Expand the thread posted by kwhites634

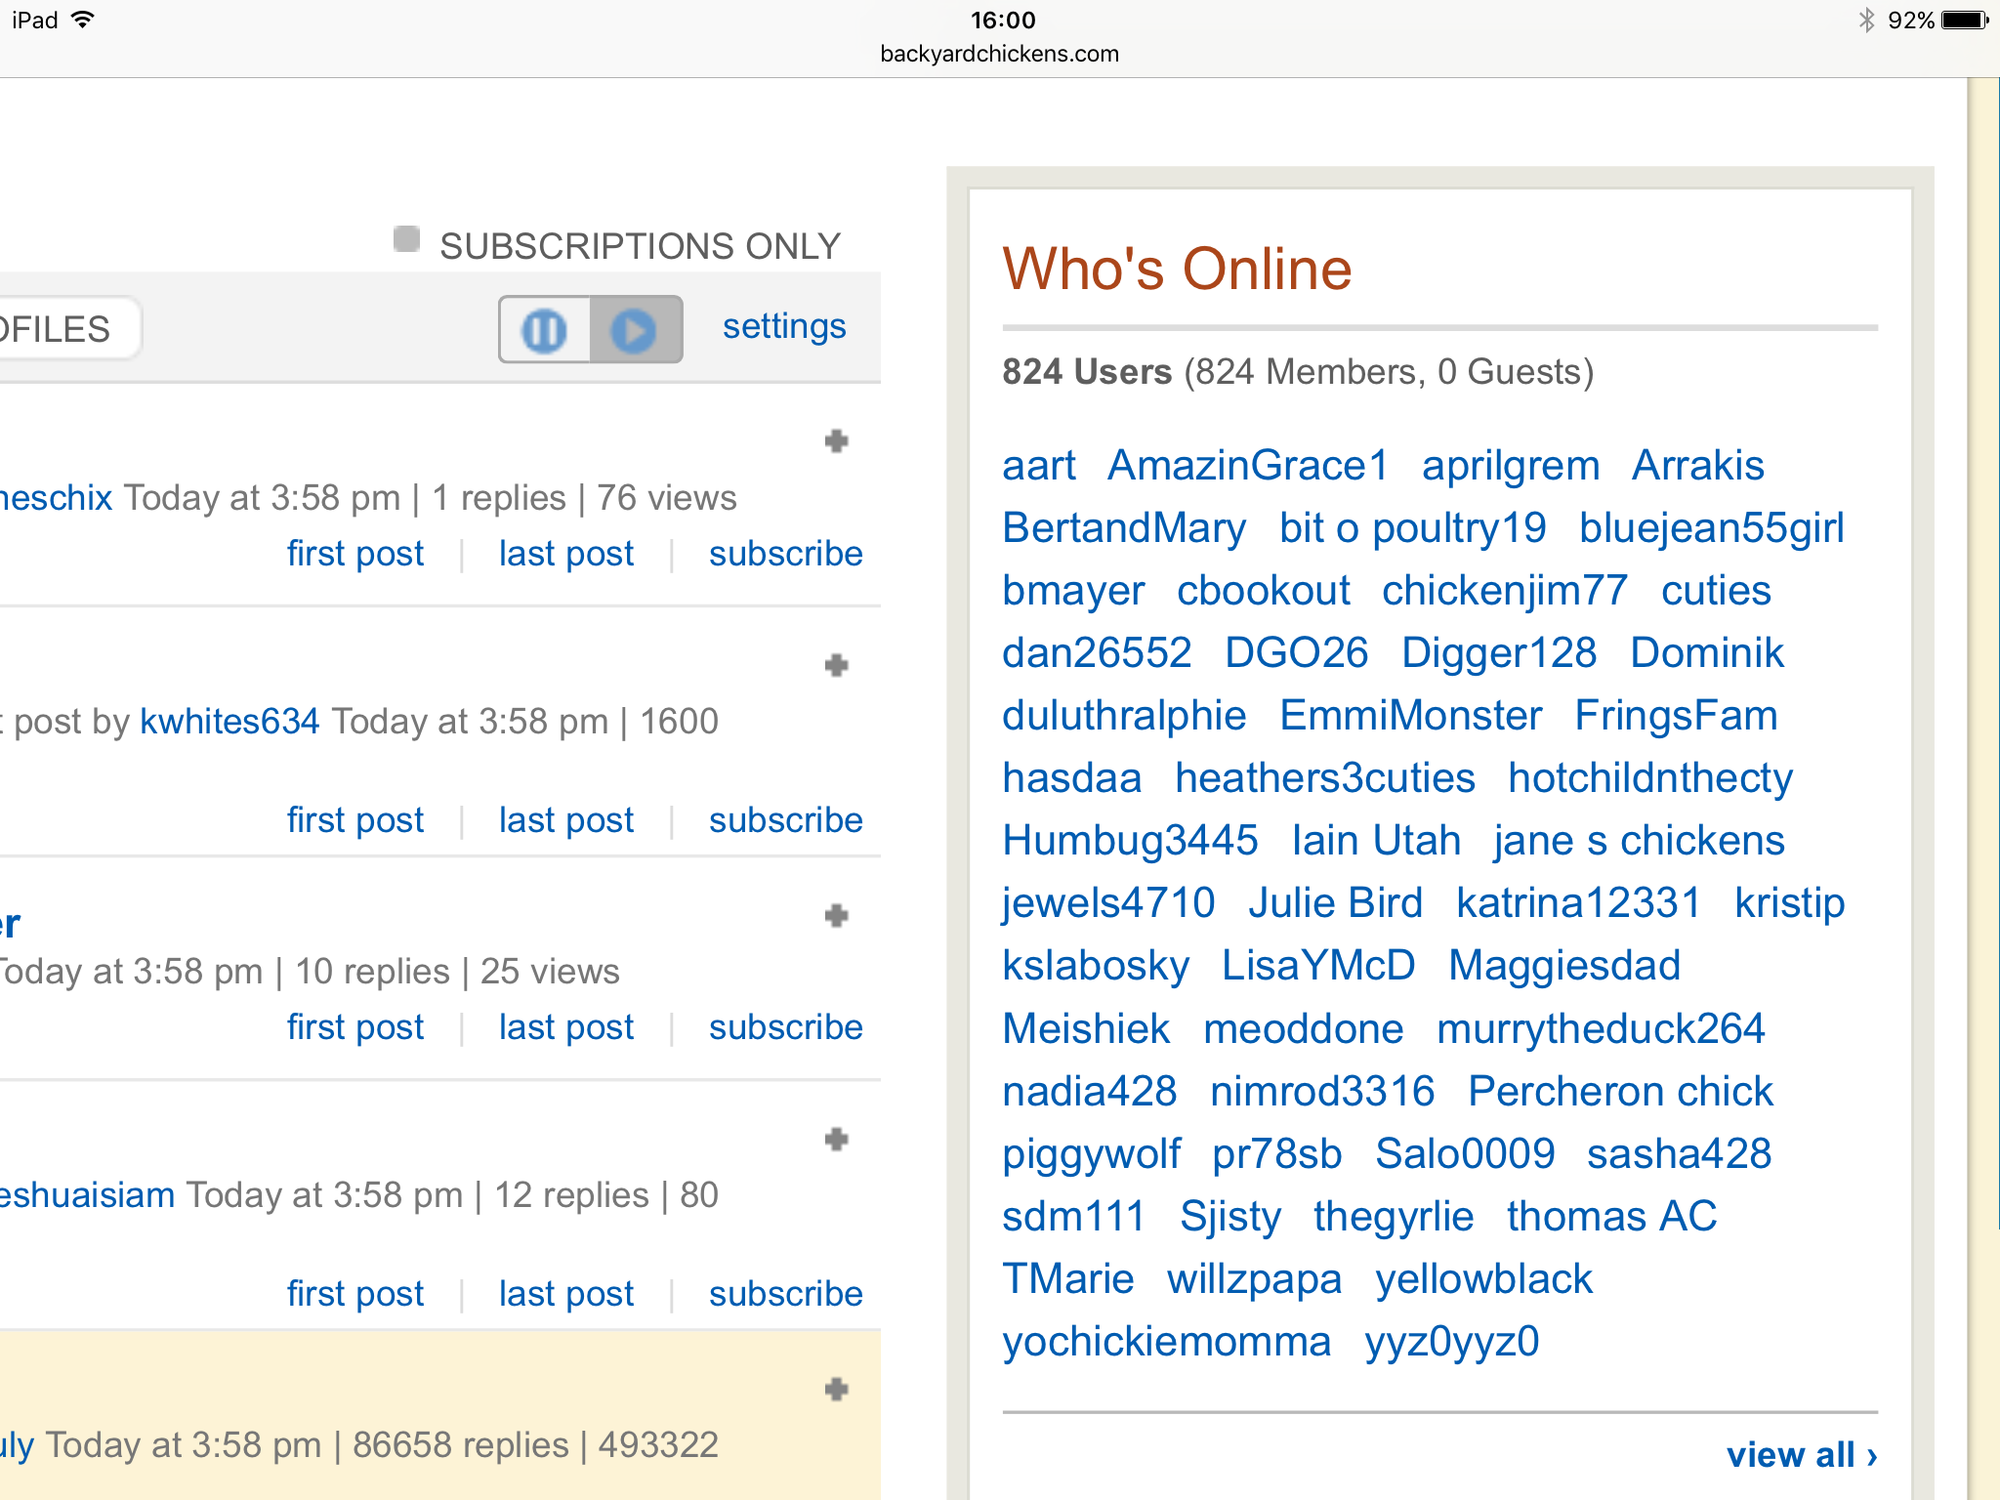point(836,665)
